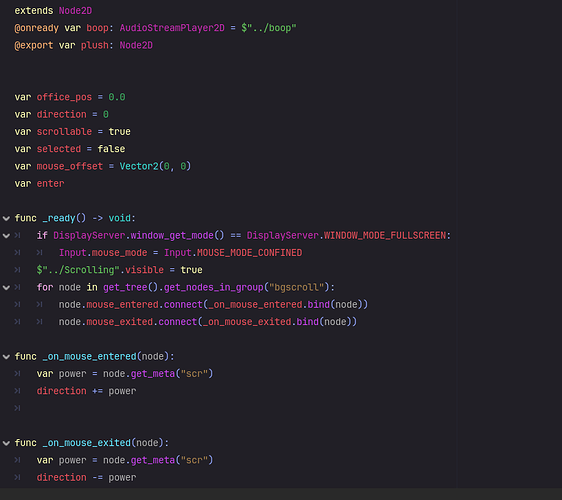Click _on_mouse_exited inside the connect call
This screenshot has width=562, height=500.
[x=247, y=322]
